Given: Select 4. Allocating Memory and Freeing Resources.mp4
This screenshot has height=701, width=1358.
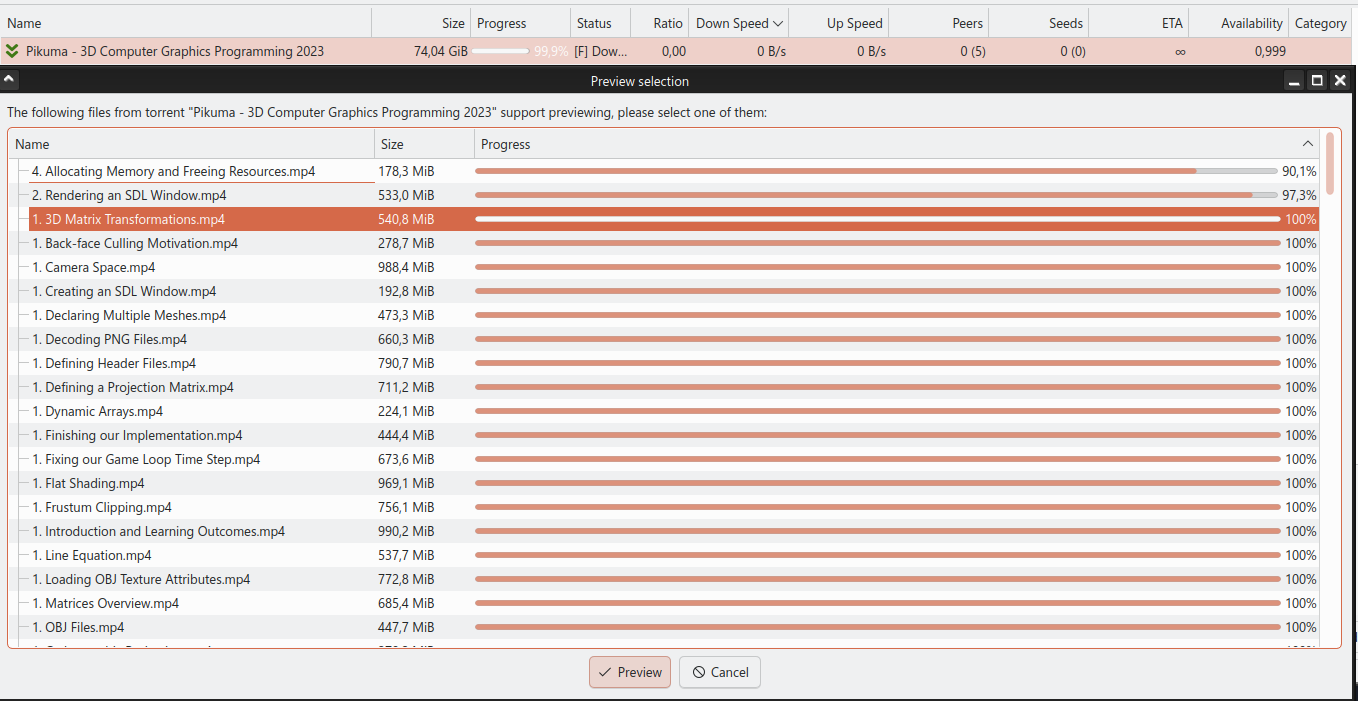Looking at the screenshot, I should click(x=173, y=171).
